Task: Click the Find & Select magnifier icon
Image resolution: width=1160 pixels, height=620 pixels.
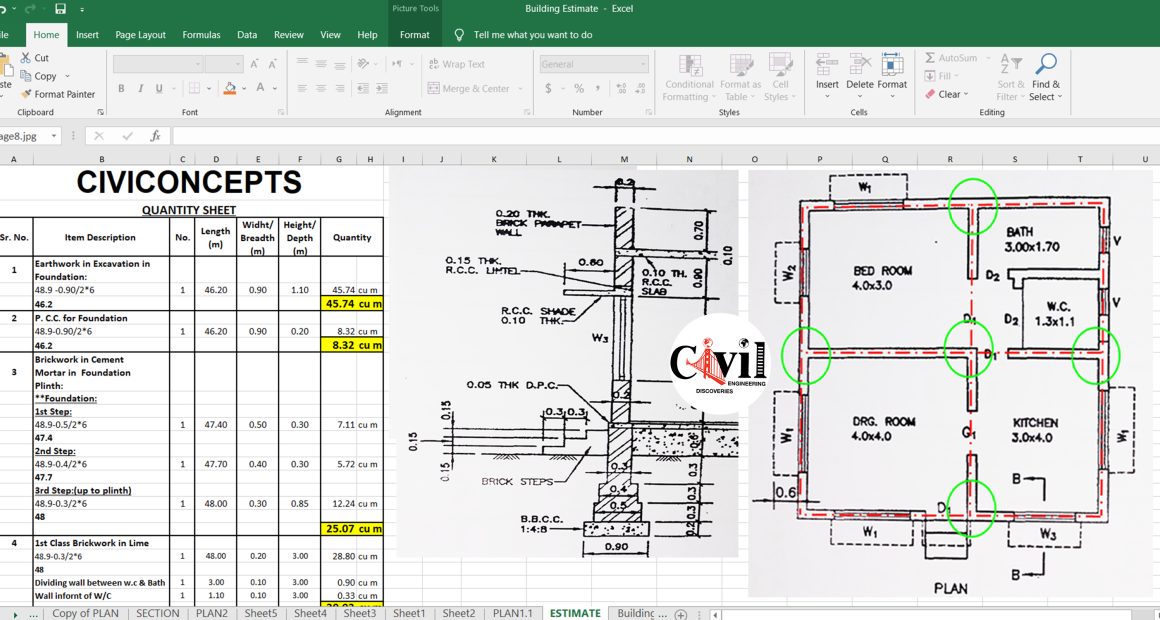Action: tap(1045, 64)
